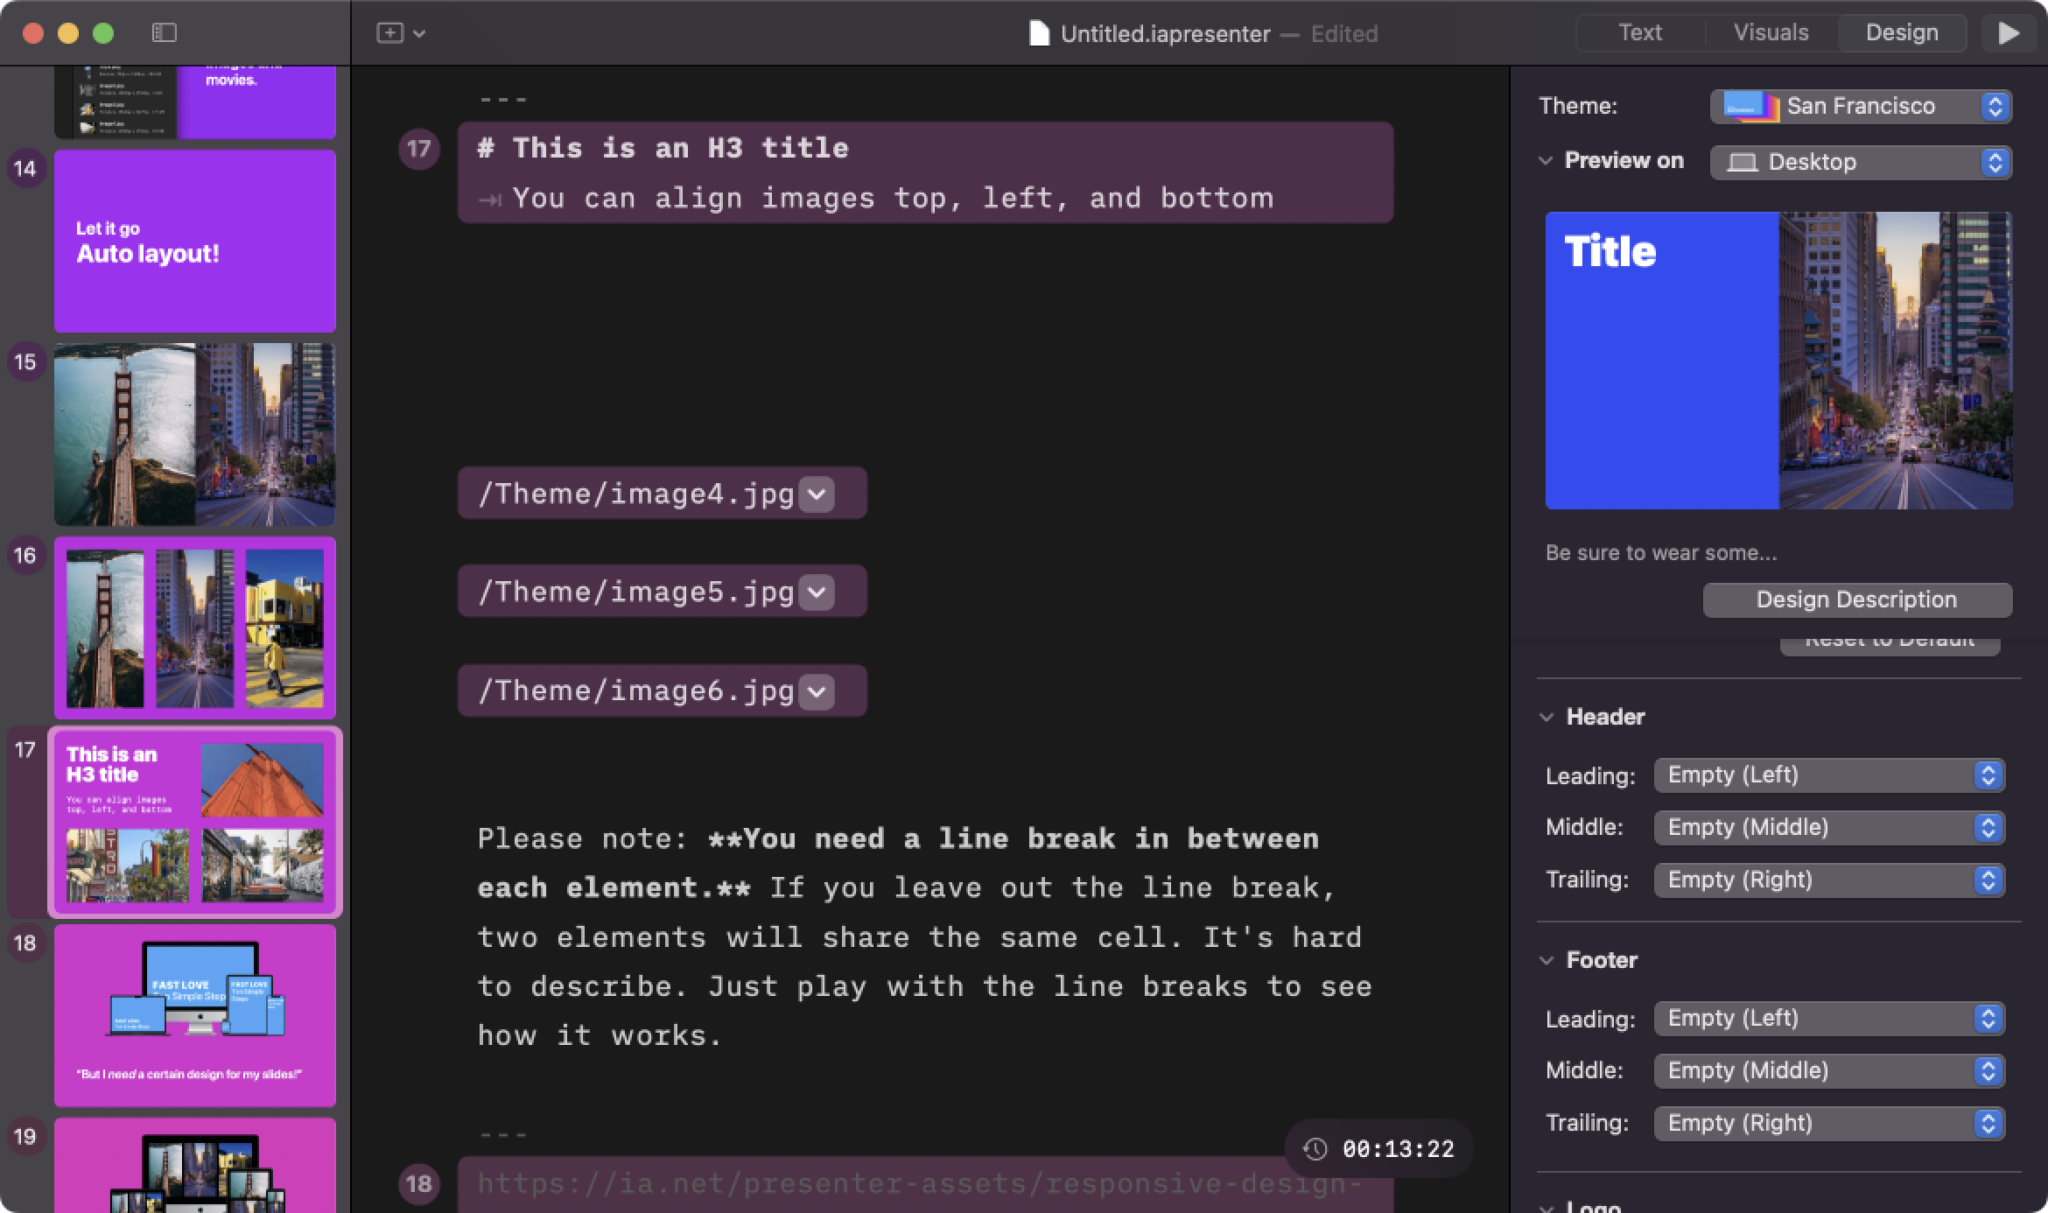Change Footer Middle dropdown option
The width and height of the screenshot is (2048, 1213).
[1826, 1070]
